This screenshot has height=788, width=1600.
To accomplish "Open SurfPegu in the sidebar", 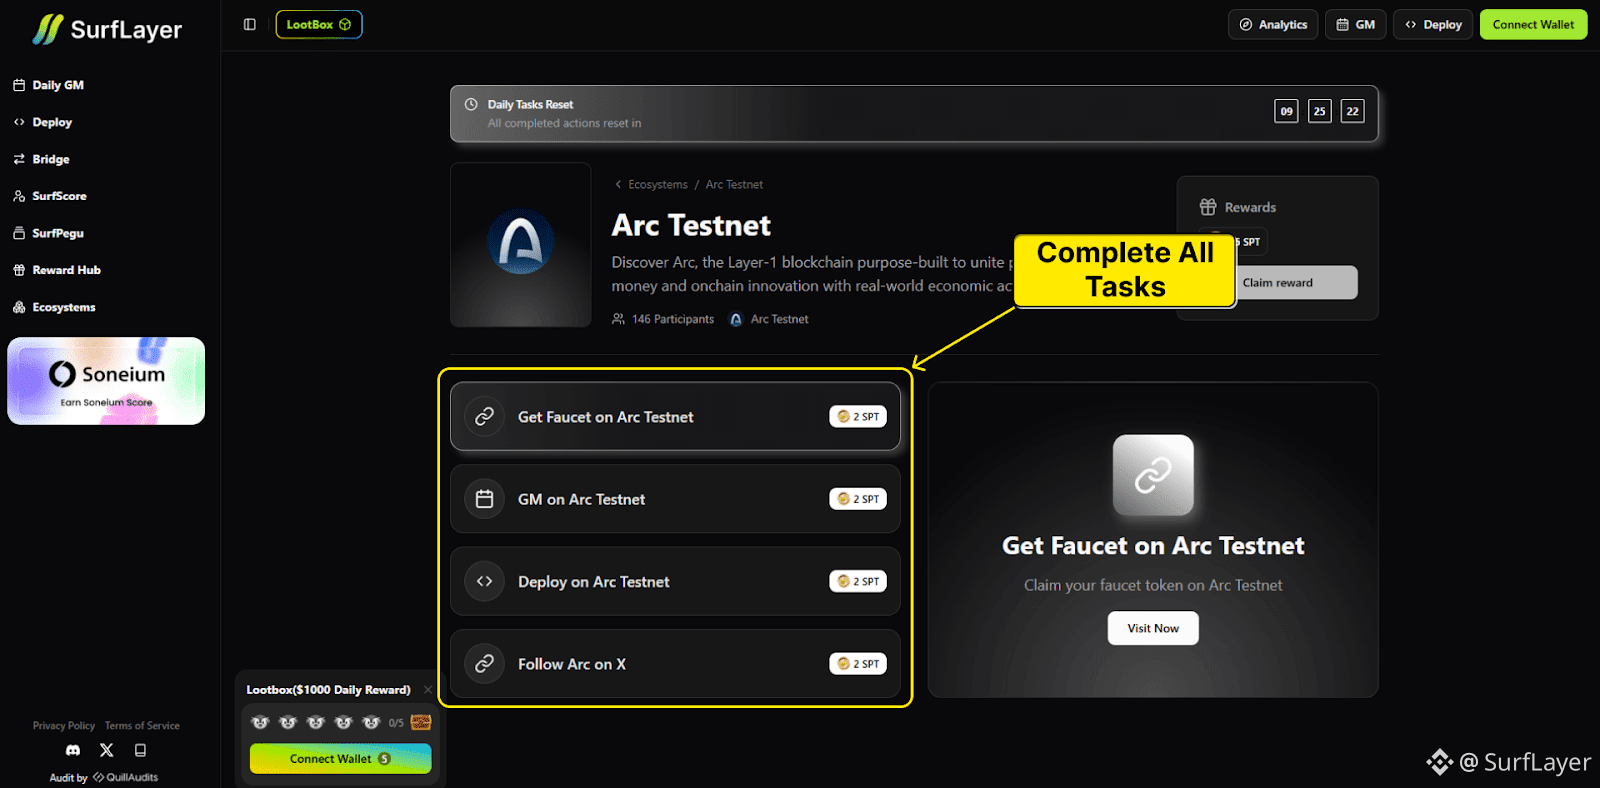I will click(48, 233).
